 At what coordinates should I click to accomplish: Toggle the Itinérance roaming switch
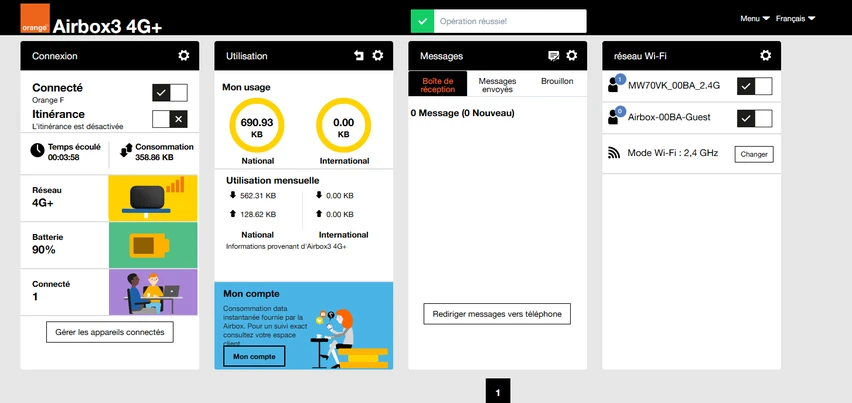[x=170, y=119]
